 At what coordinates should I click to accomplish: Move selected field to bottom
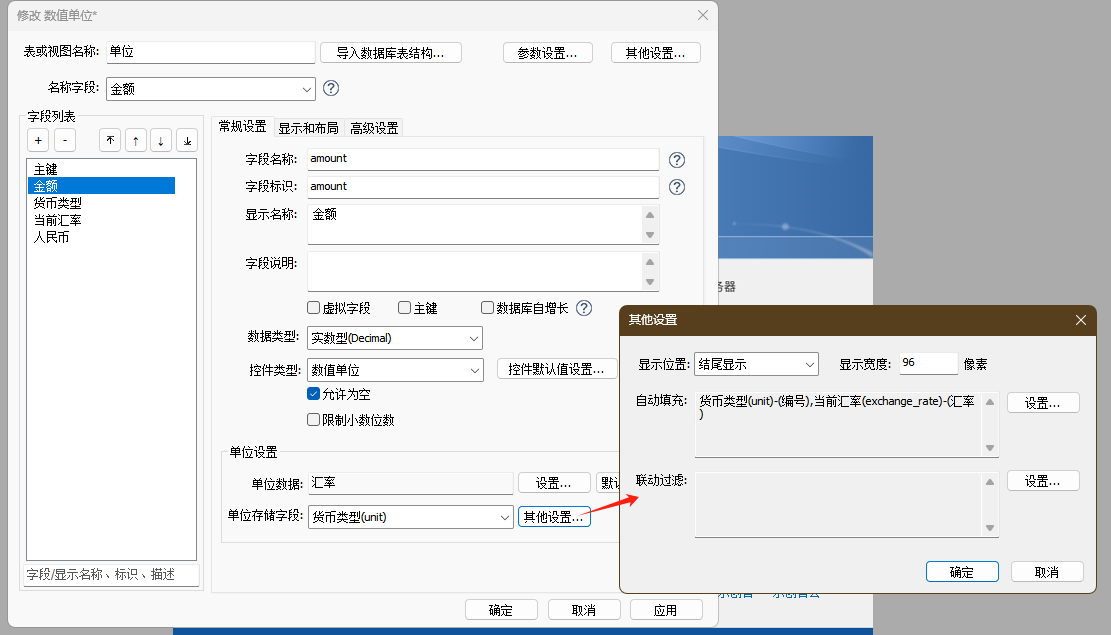point(187,141)
